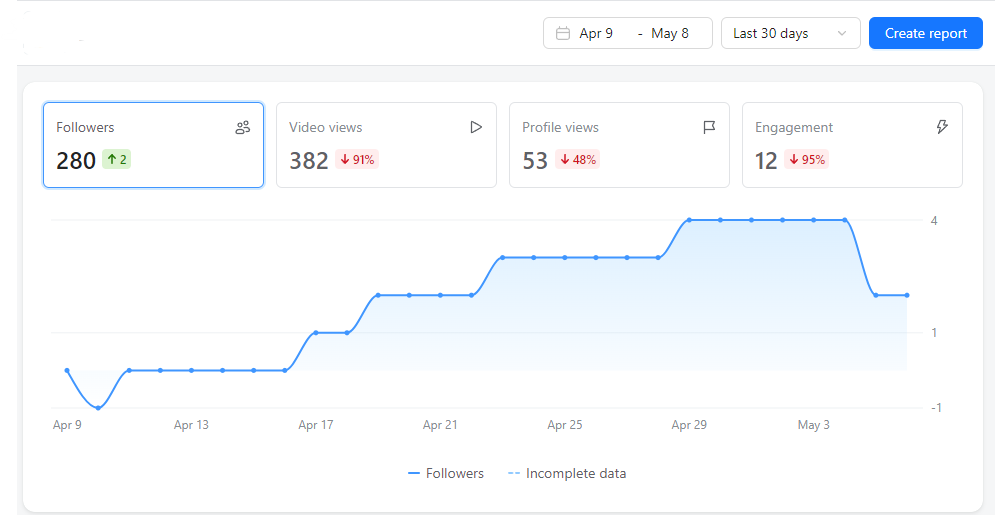Edit the Apr 9 start date field
This screenshot has height=515, width=995.
tap(596, 33)
